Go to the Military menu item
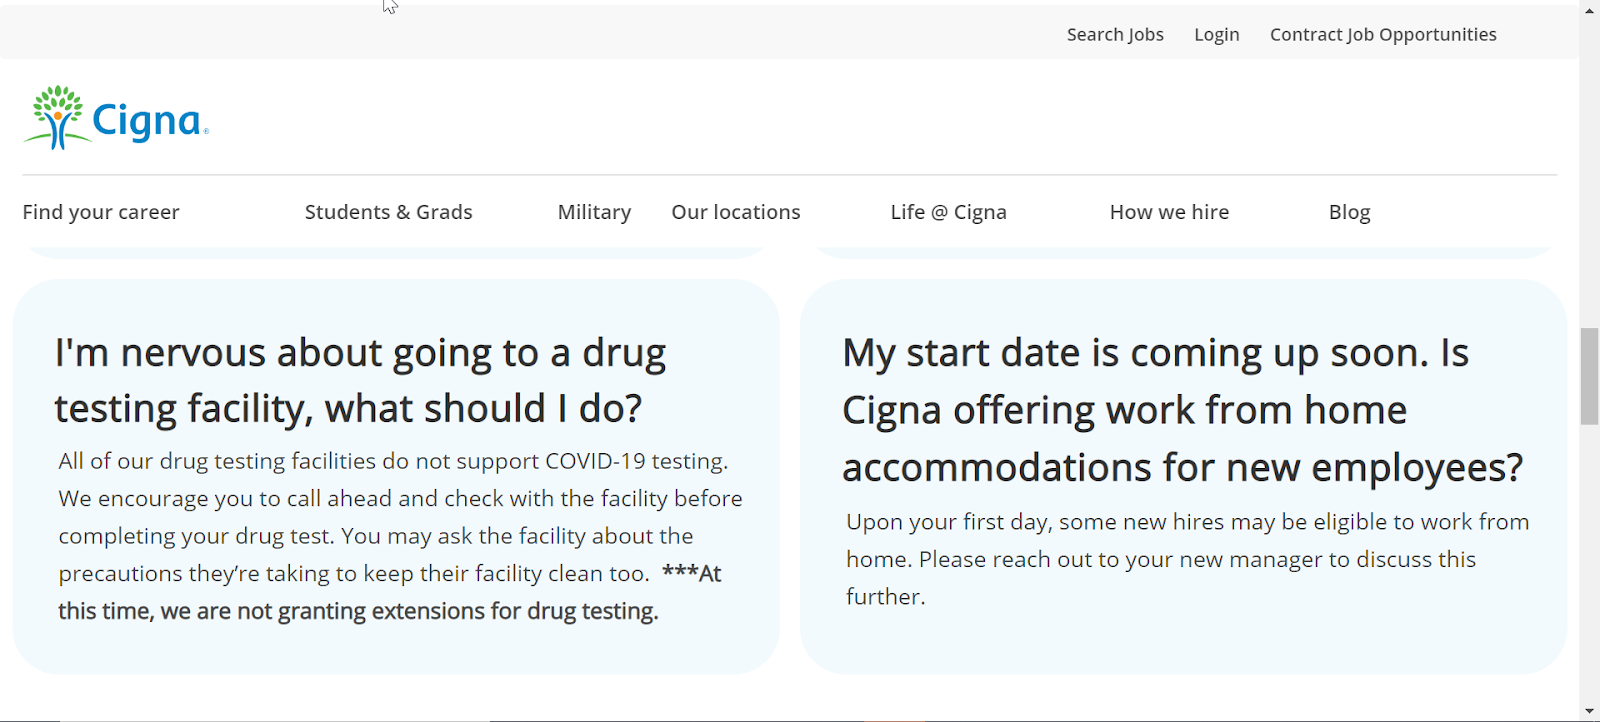This screenshot has height=722, width=1600. (594, 212)
